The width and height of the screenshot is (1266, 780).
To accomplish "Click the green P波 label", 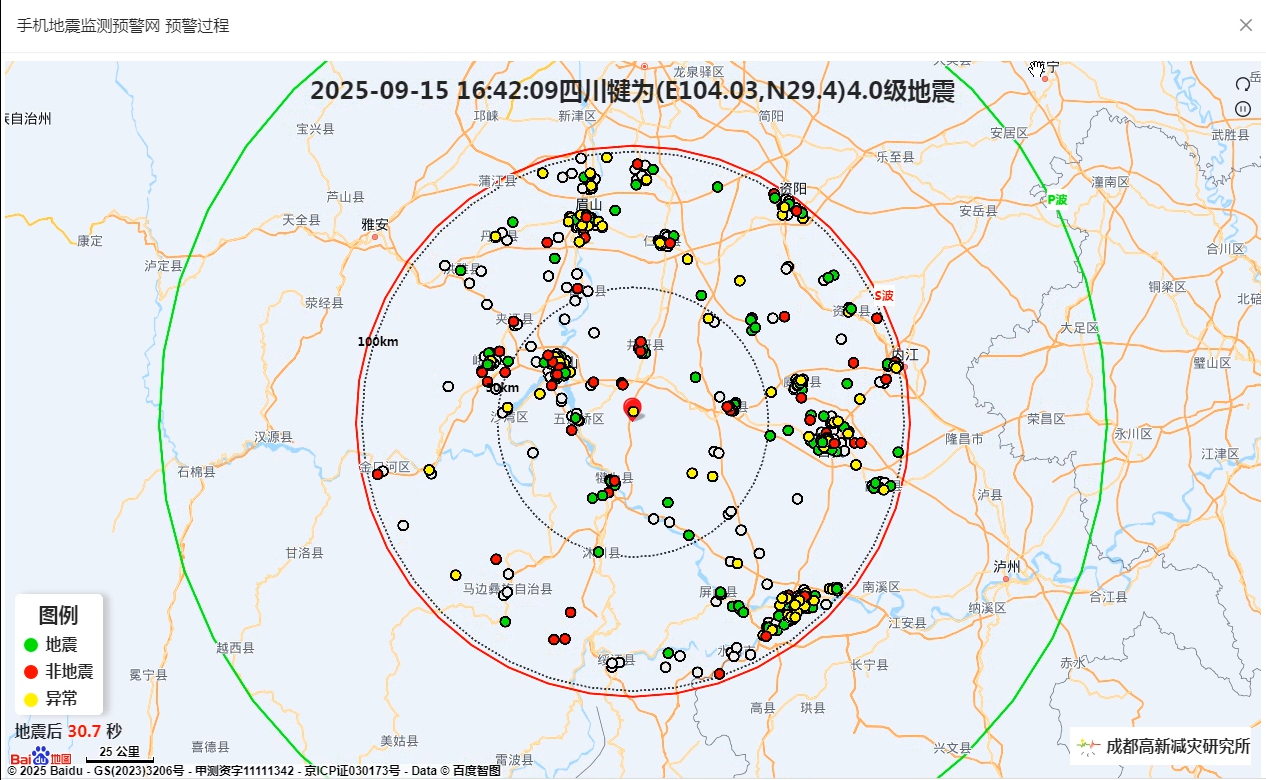I will tap(1056, 200).
